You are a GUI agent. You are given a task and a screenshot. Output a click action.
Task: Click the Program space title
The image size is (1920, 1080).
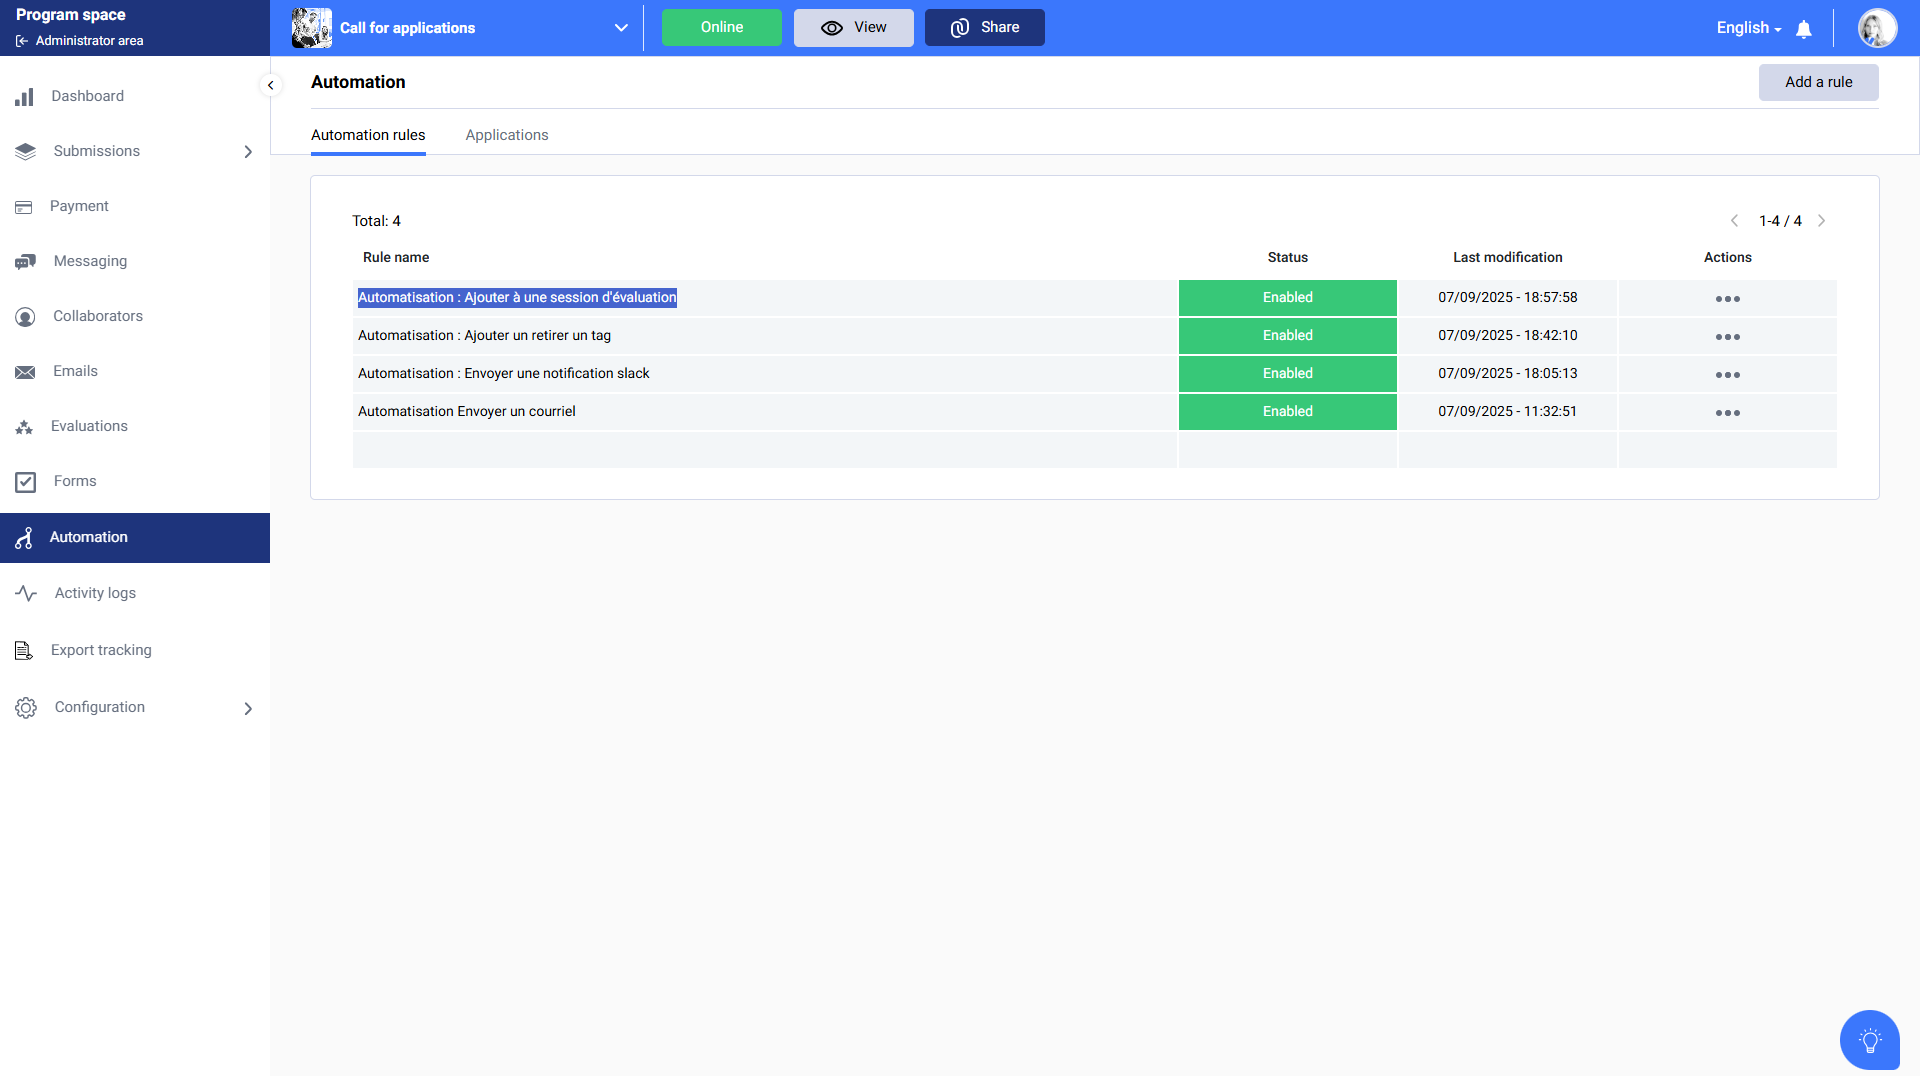70,15
